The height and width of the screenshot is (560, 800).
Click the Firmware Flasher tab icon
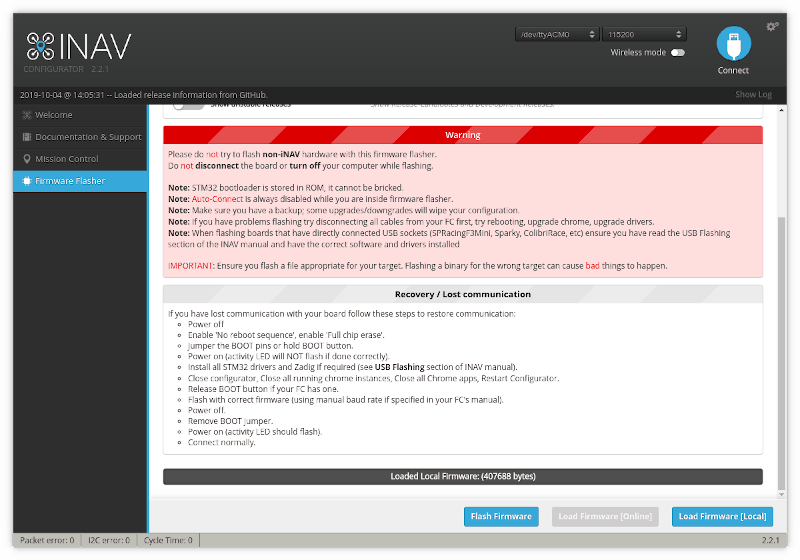26,181
